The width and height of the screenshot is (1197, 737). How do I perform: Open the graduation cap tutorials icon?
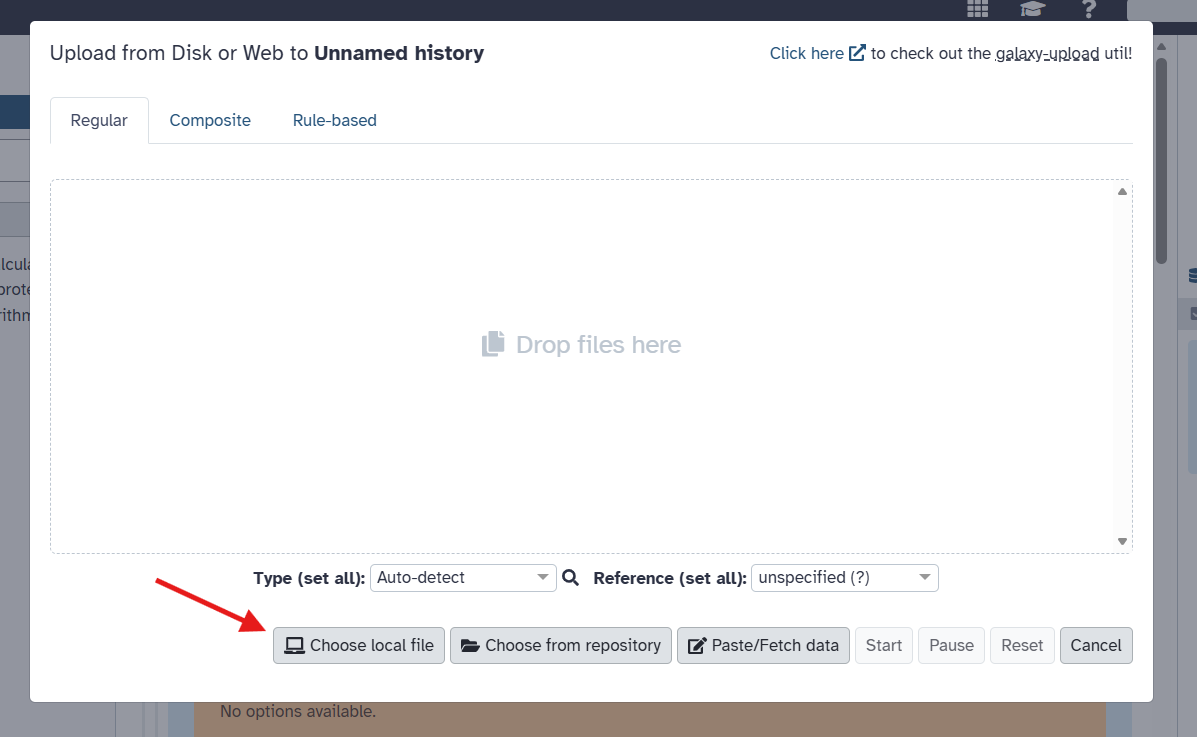(1032, 9)
